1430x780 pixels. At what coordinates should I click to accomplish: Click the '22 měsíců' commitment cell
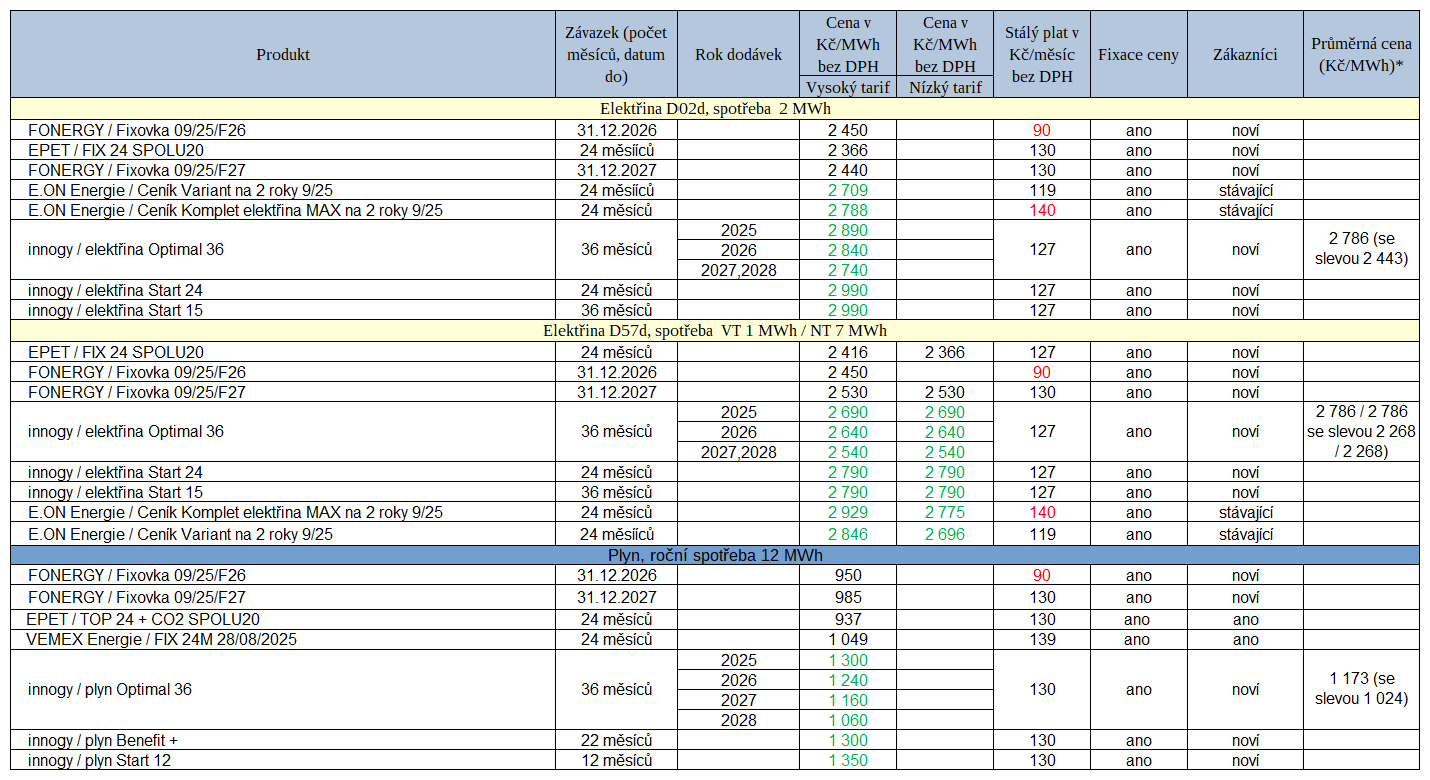(x=616, y=740)
